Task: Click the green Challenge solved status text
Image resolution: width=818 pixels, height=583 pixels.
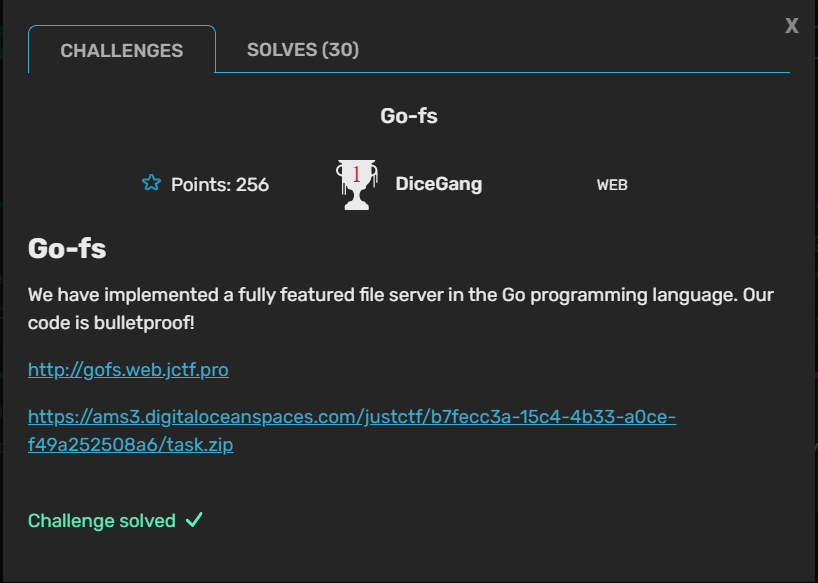Action: coord(102,521)
